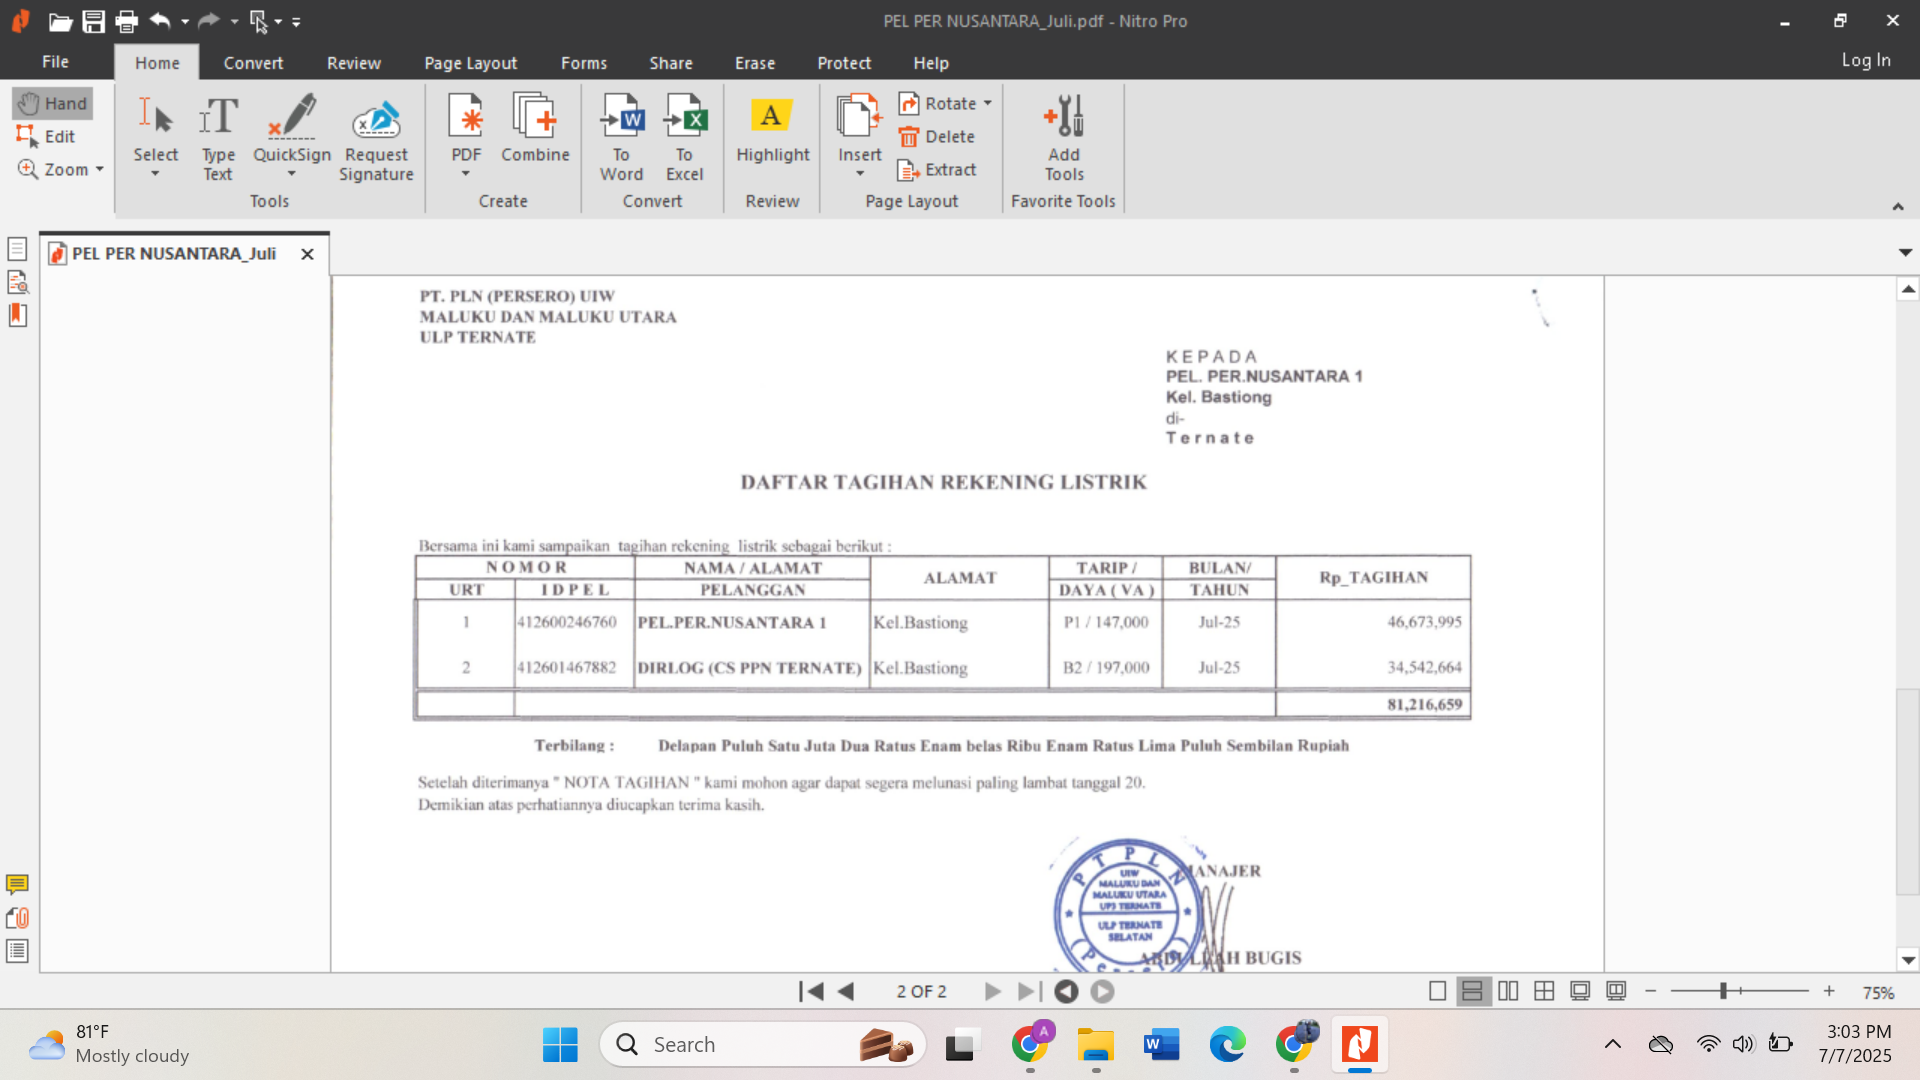The height and width of the screenshot is (1080, 1920).
Task: Go to the first page
Action: coord(811,991)
